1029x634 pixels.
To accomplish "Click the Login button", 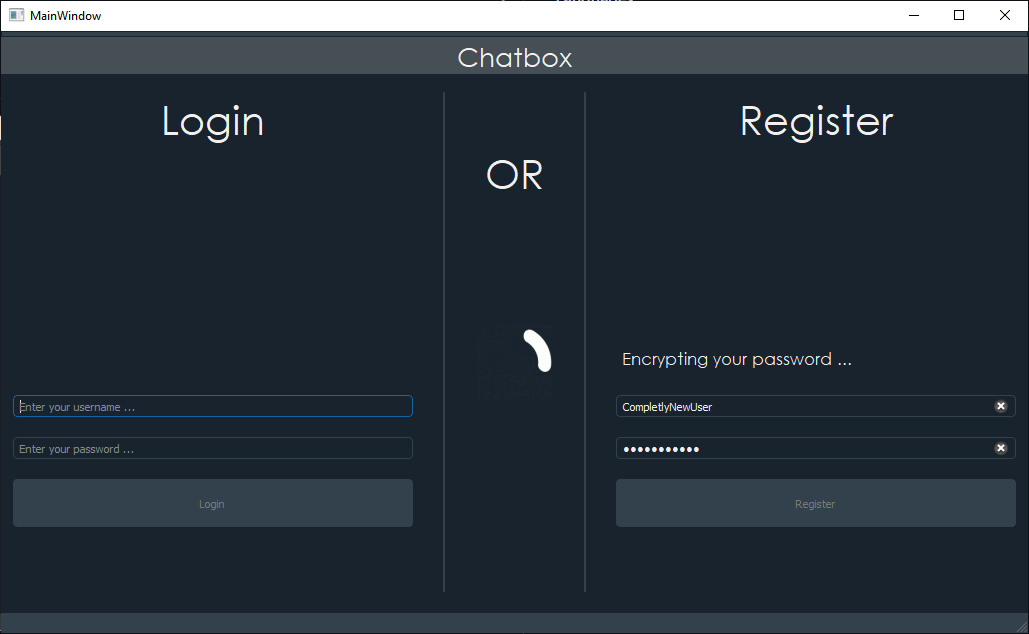I will pyautogui.click(x=213, y=503).
